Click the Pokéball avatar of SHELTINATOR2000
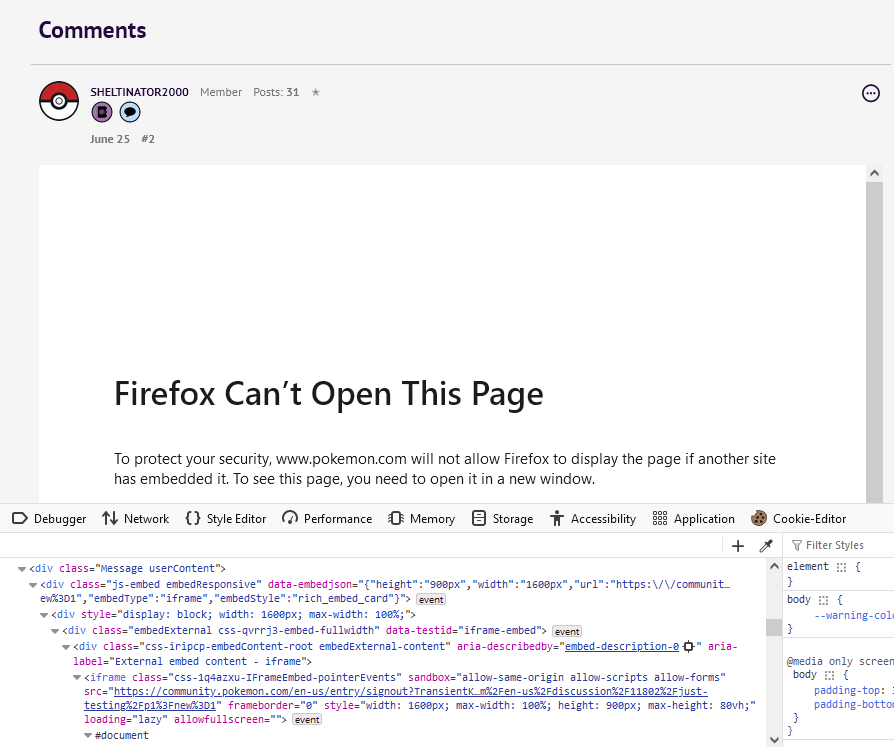 (x=59, y=101)
